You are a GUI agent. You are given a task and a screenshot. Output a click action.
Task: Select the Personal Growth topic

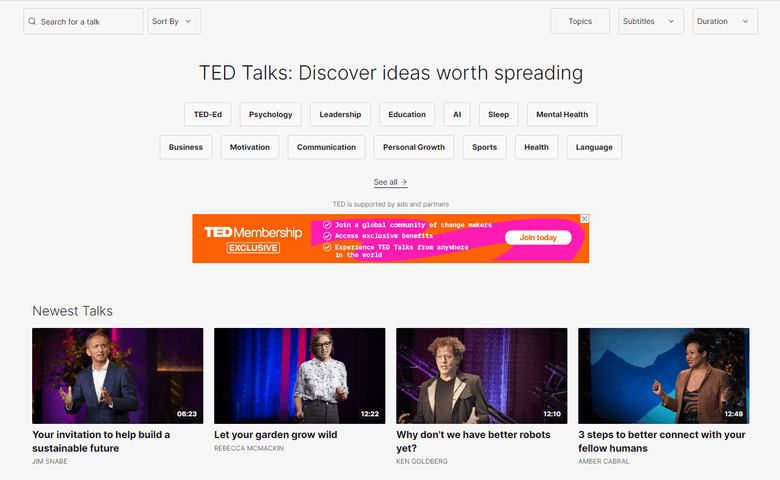coord(414,147)
